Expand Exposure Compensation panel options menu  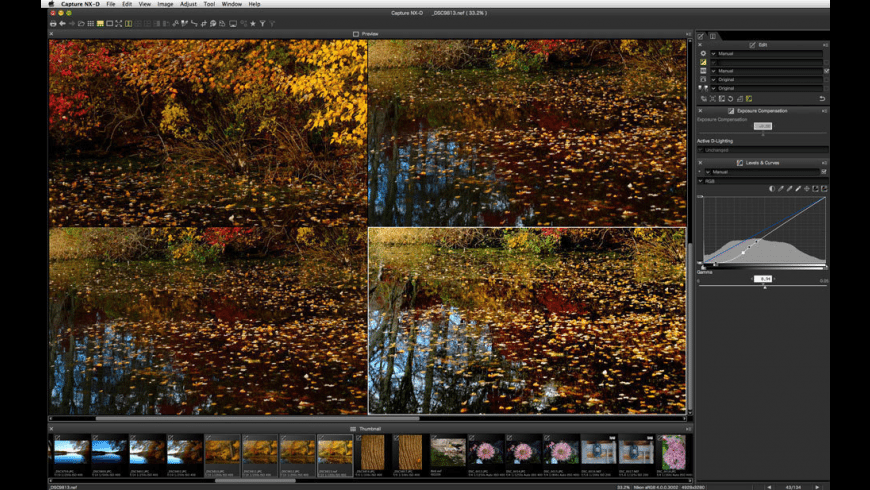pos(825,111)
